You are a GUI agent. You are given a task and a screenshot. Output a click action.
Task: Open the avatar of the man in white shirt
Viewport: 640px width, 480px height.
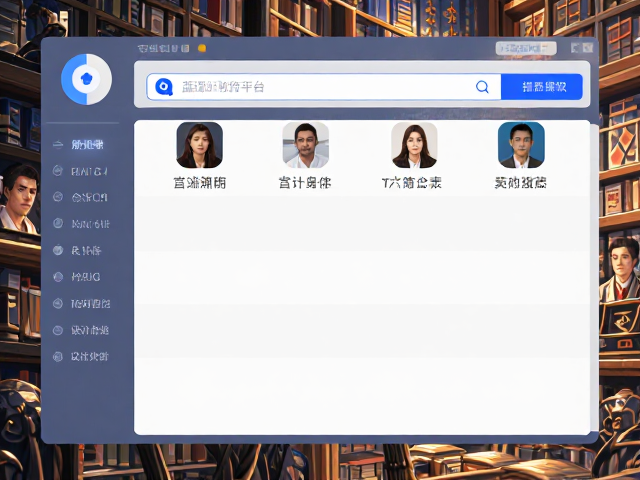306,145
